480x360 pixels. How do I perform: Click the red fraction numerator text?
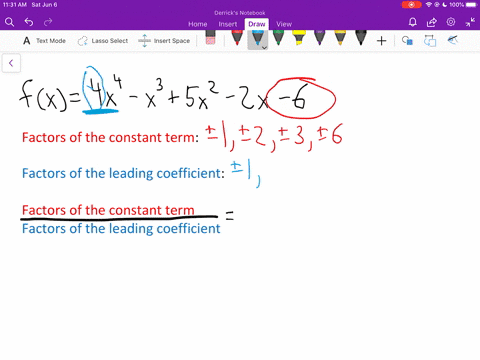click(x=108, y=210)
